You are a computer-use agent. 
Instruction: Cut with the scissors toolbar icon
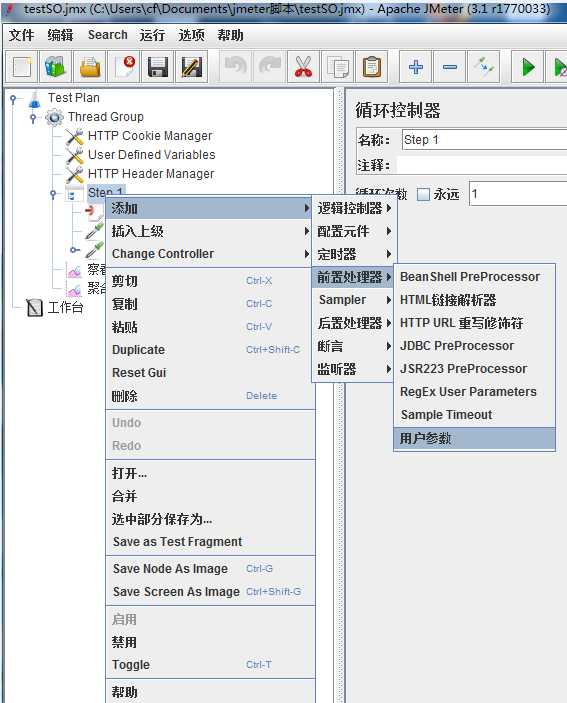pos(303,67)
